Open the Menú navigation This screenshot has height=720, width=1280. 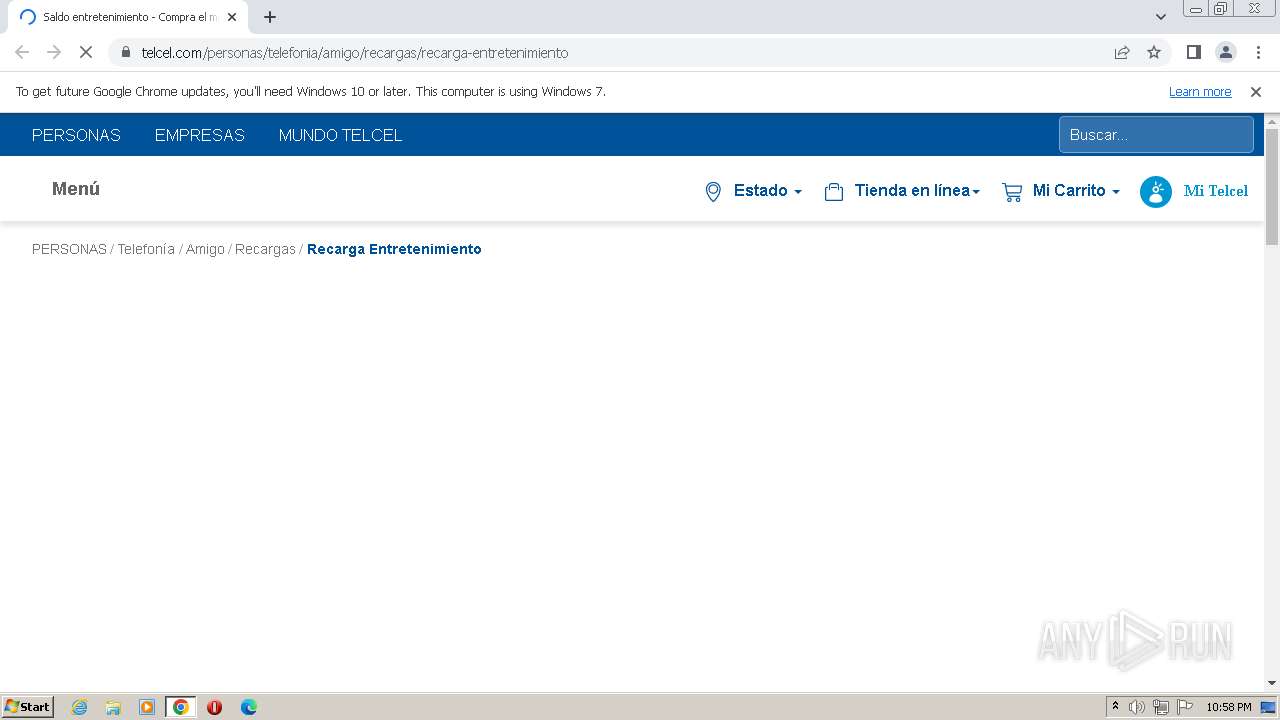tap(76, 189)
